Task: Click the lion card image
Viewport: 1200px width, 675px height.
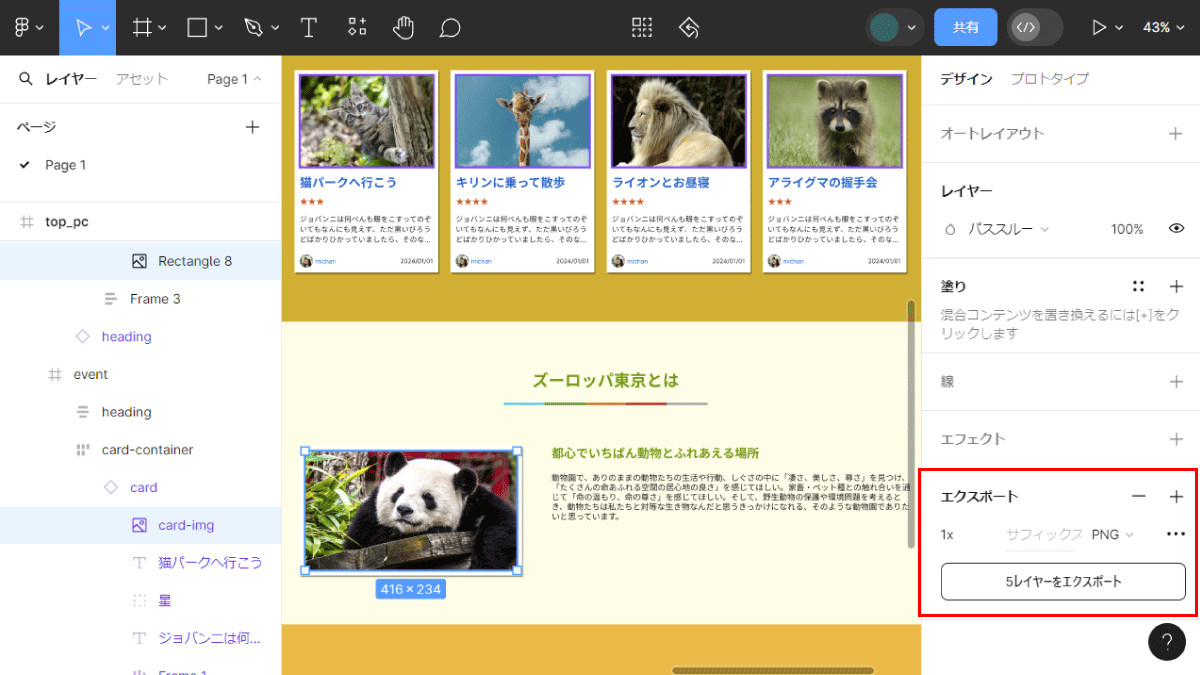Action: 679,120
